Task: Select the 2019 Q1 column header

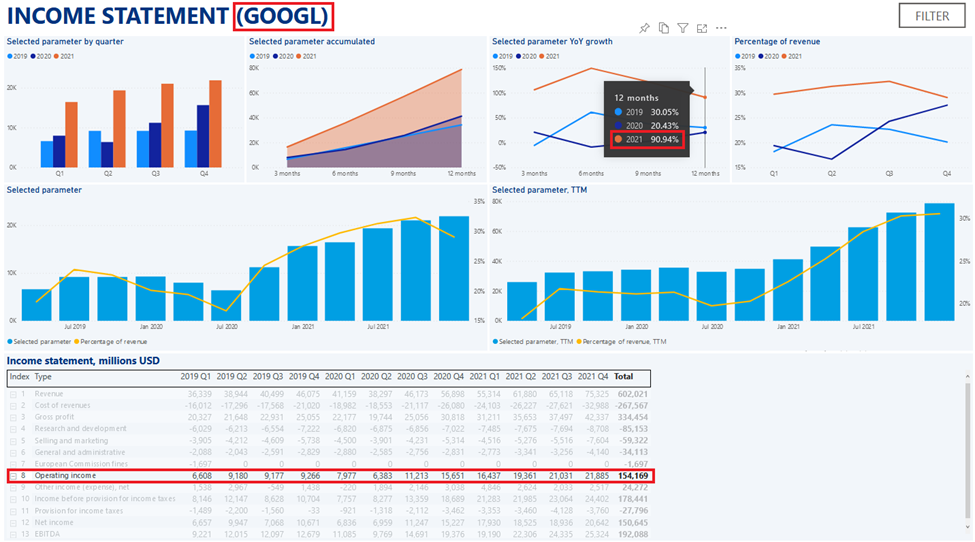Action: 195,377
